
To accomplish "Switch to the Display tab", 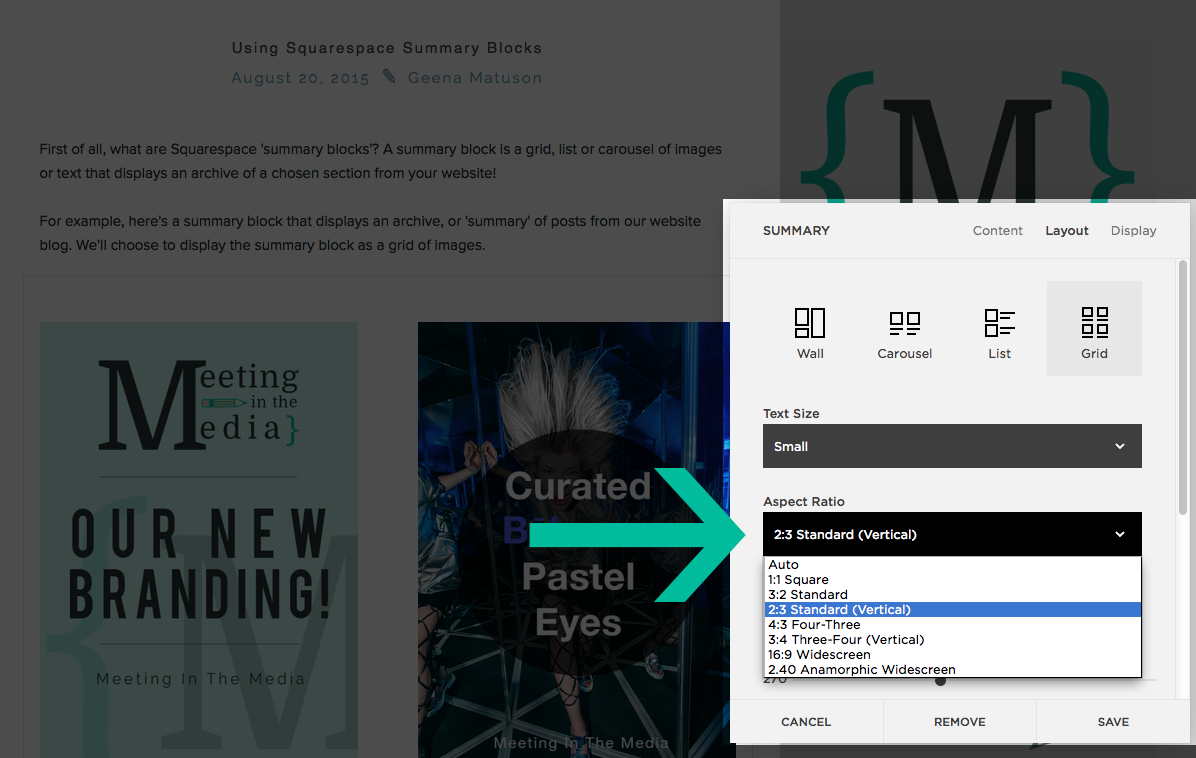I will (x=1133, y=230).
